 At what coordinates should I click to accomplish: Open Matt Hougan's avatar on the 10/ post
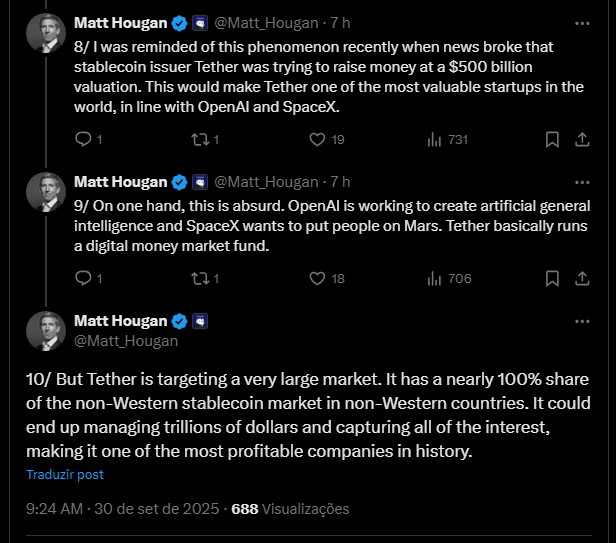(46, 331)
